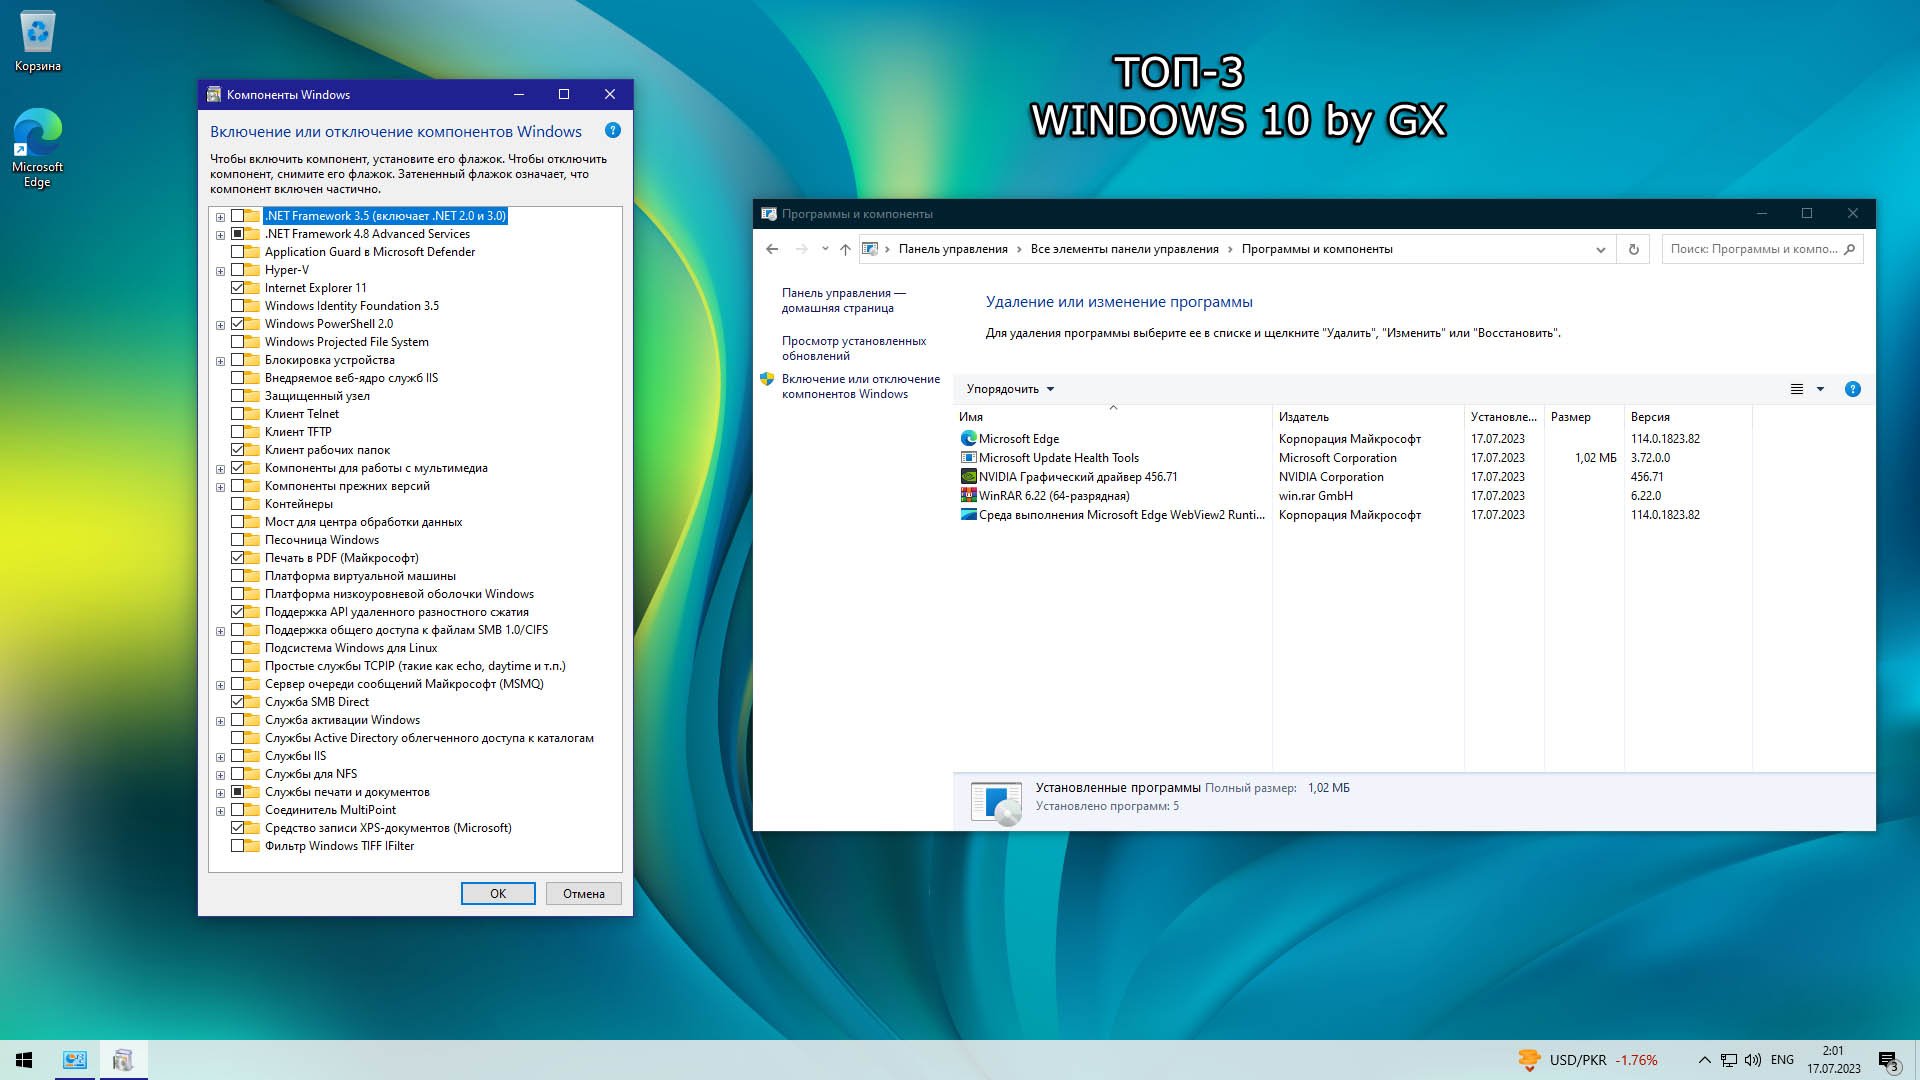
Task: Expand the .NET Framework 3.5 tree node
Action: 220,216
